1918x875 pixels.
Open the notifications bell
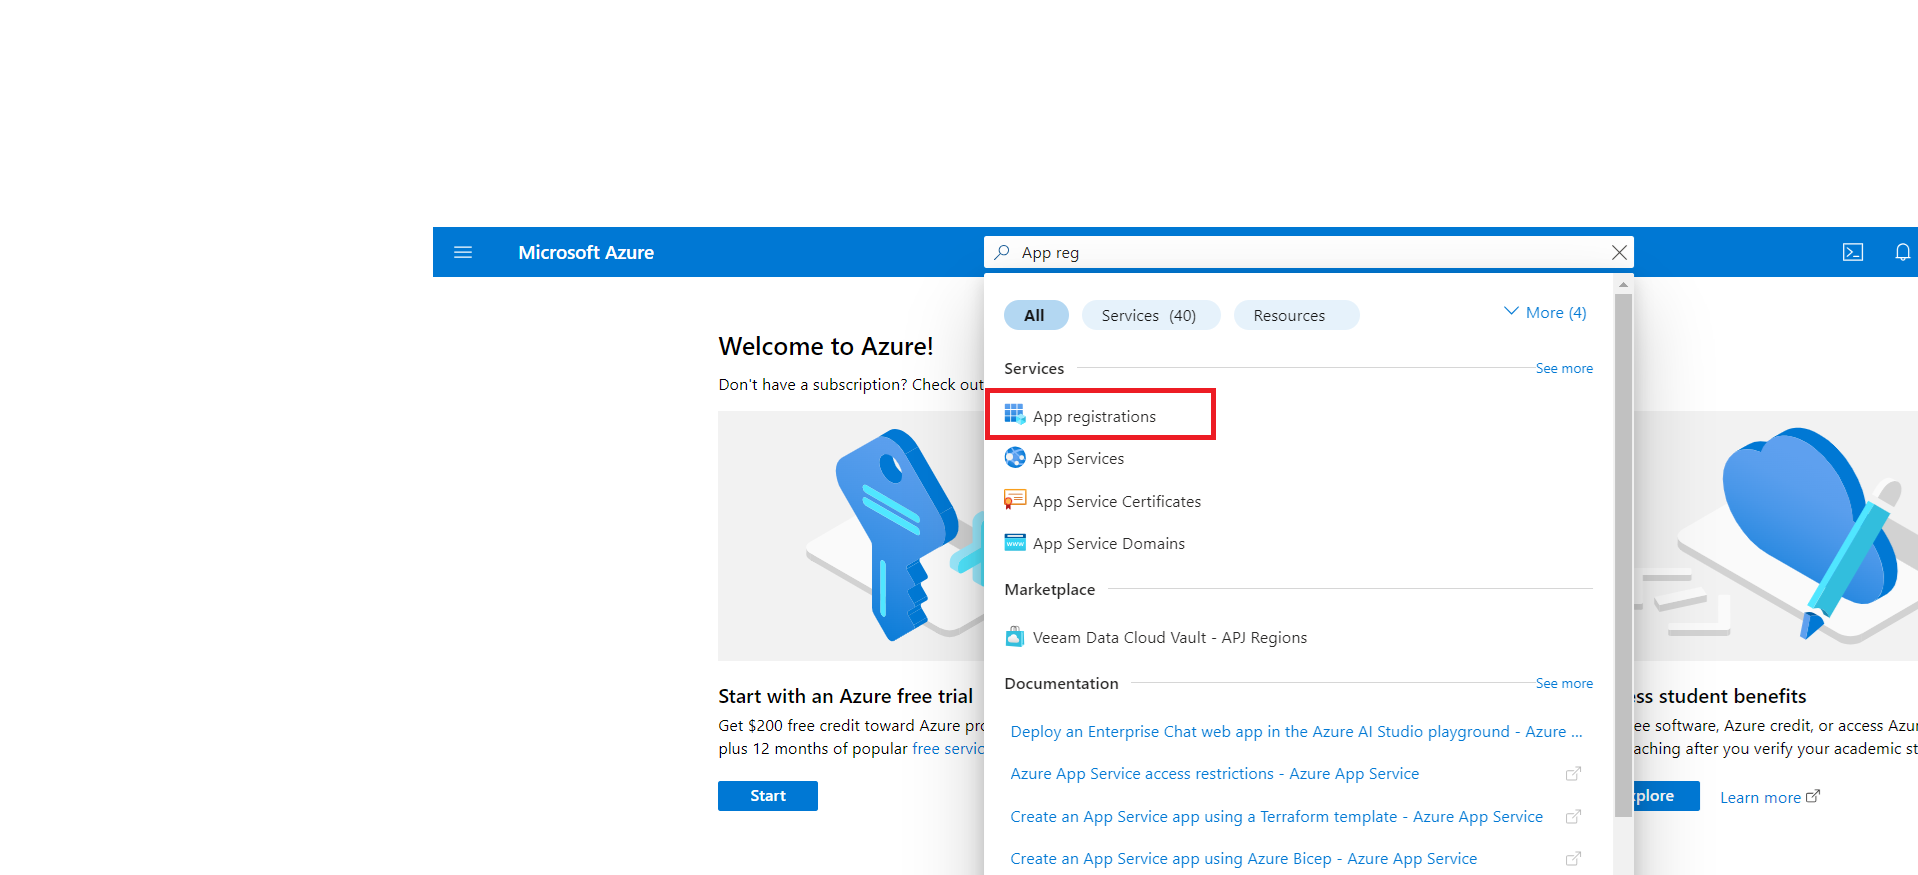(x=1902, y=252)
